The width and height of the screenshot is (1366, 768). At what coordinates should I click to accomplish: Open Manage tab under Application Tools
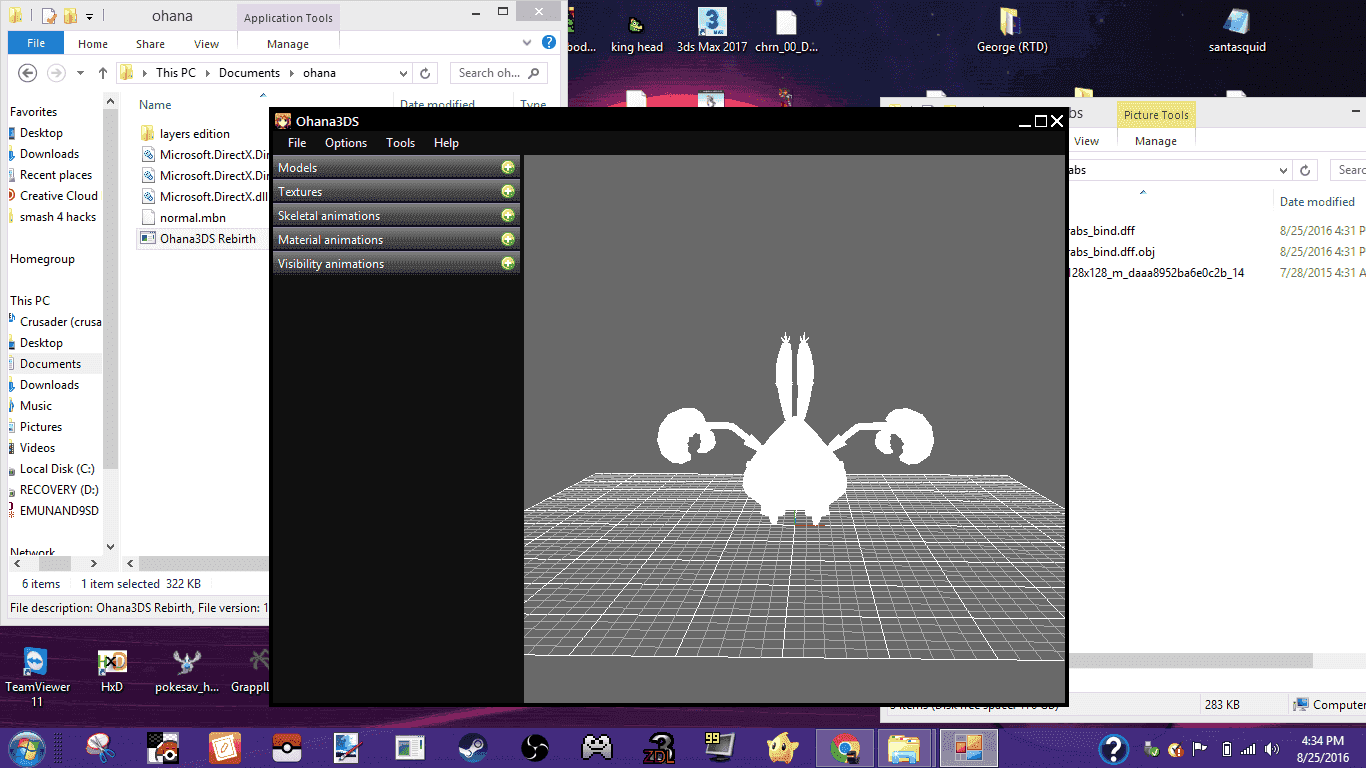[x=288, y=44]
